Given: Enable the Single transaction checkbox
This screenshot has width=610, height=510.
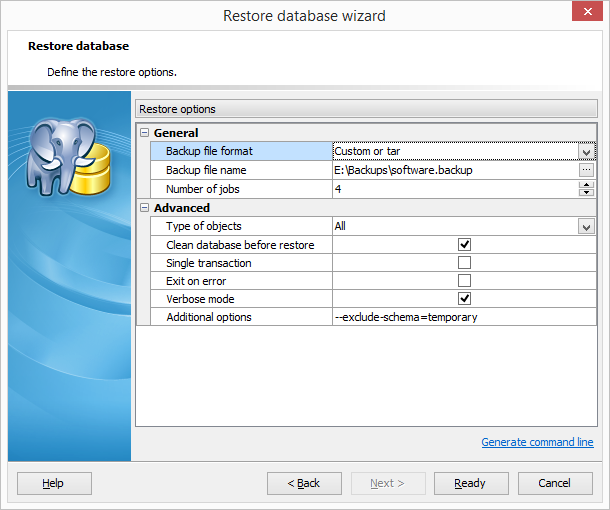Looking at the screenshot, I should tap(464, 263).
